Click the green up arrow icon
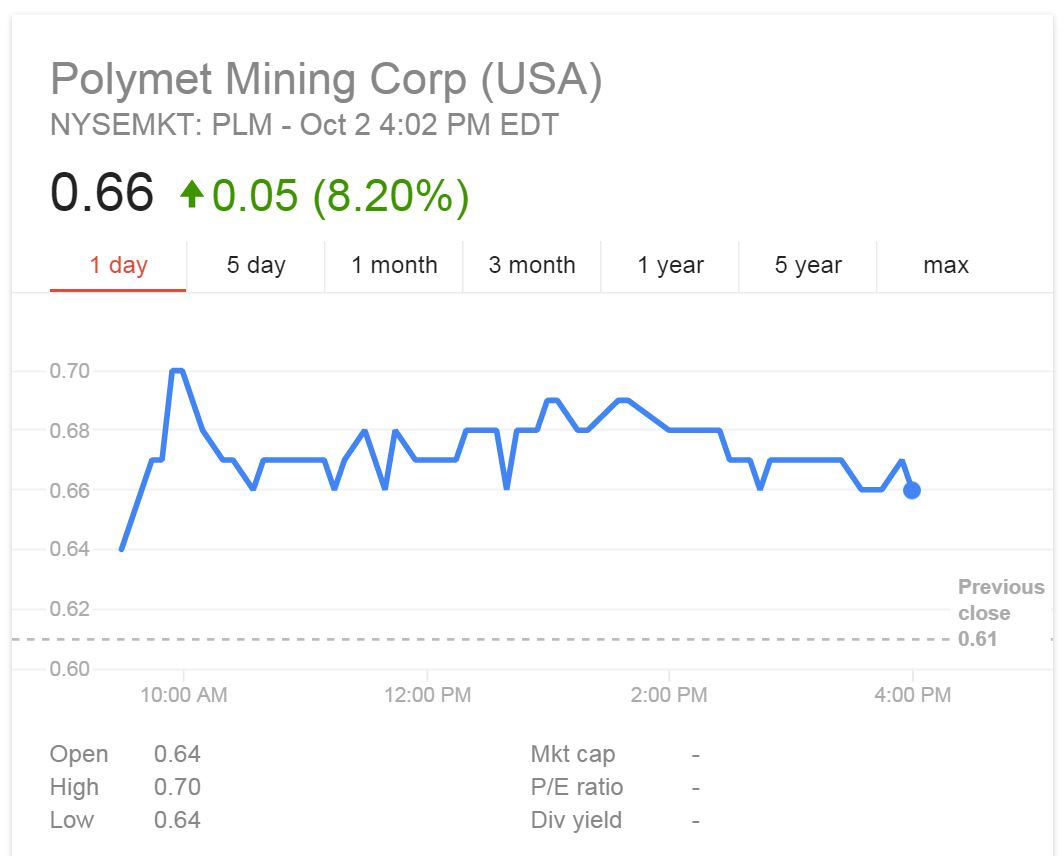This screenshot has width=1064, height=856. (191, 193)
